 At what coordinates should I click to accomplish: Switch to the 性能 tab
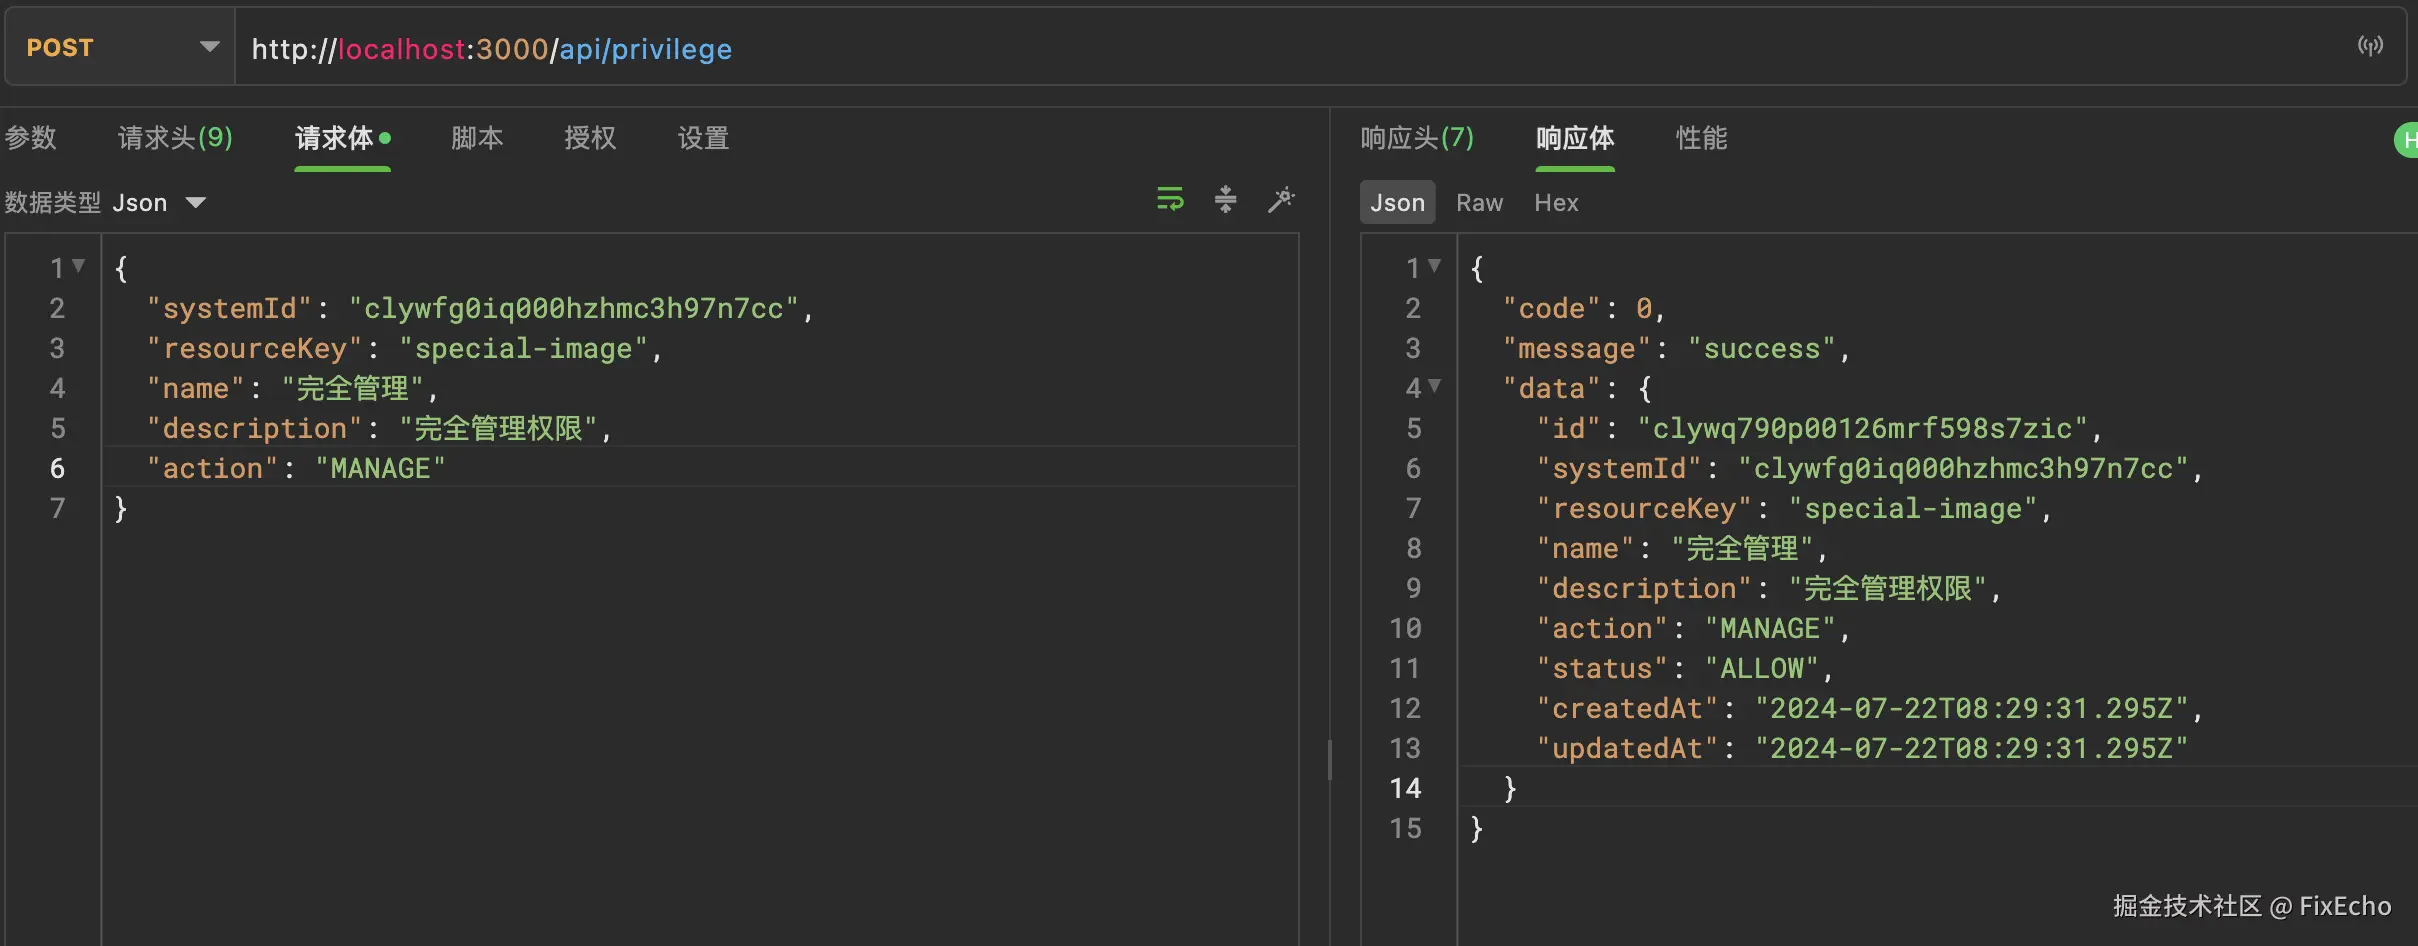(x=1701, y=138)
